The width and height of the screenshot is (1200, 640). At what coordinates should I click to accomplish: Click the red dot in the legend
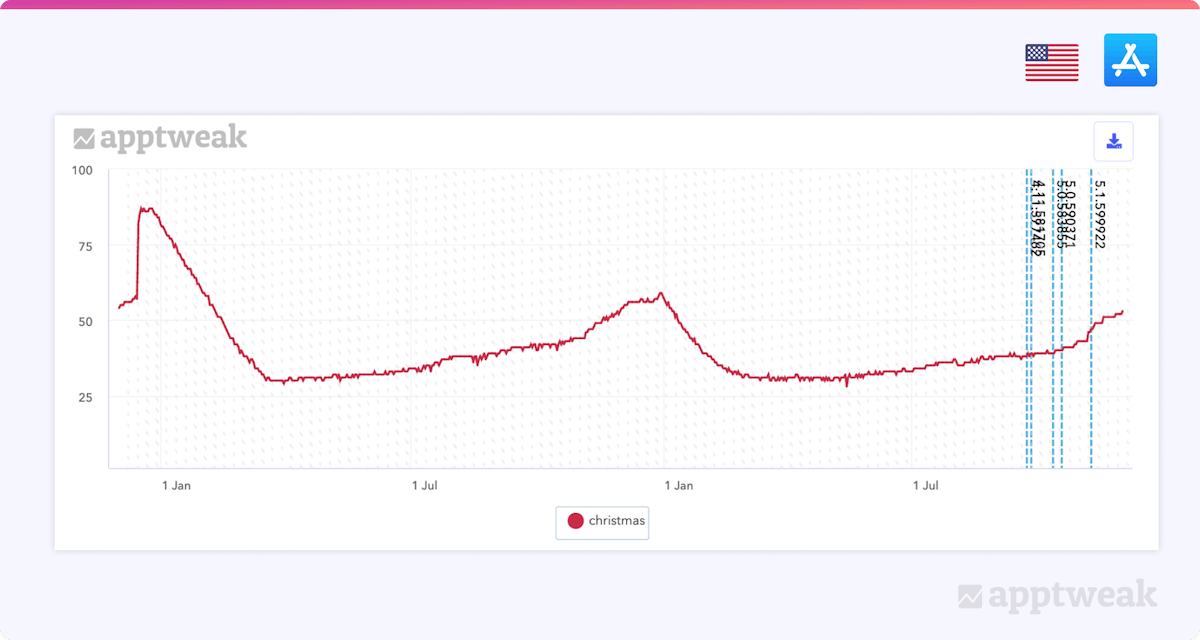(575, 521)
